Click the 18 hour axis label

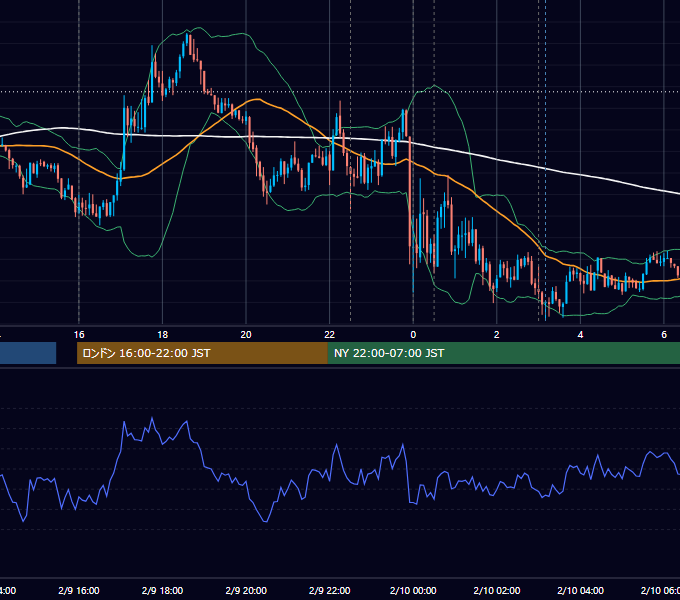point(163,335)
